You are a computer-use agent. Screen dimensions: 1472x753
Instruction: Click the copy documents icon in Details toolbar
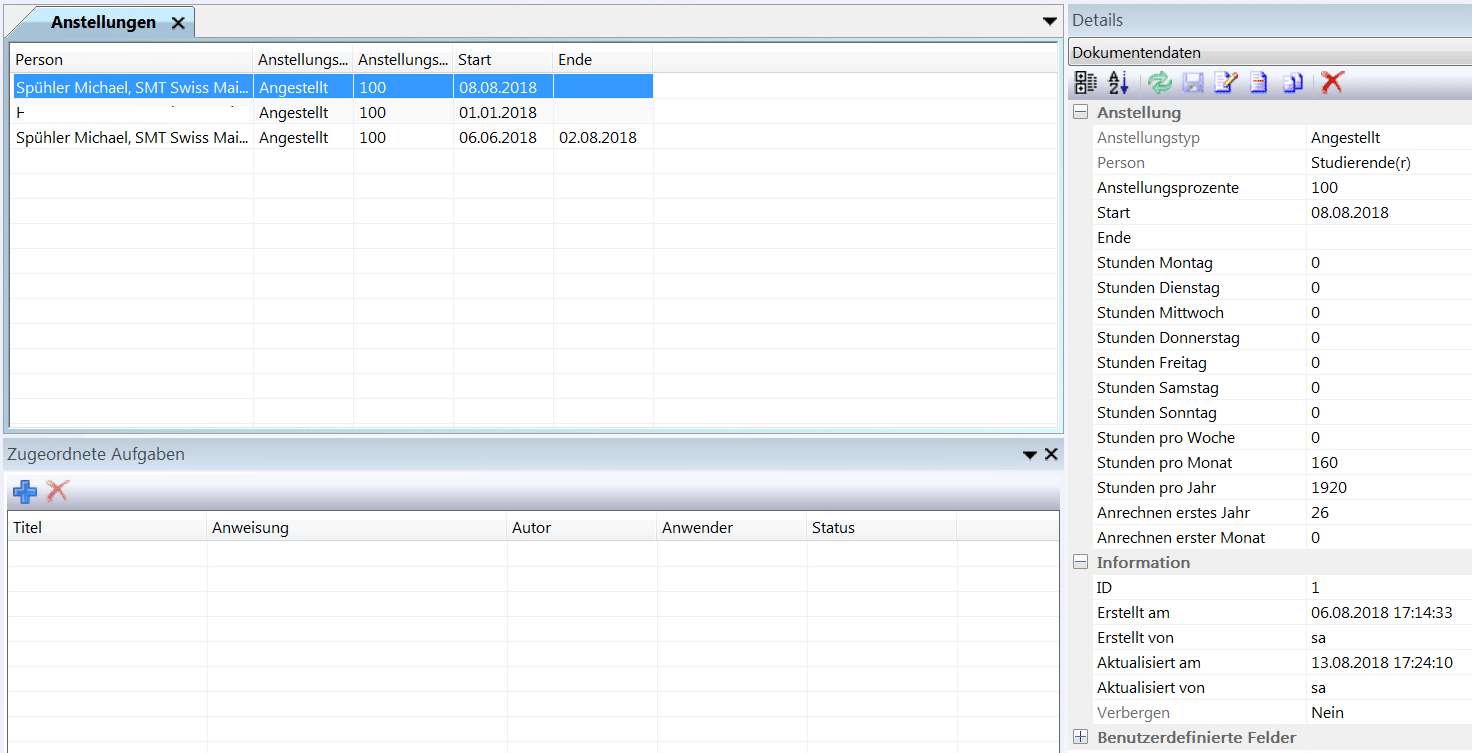pyautogui.click(x=1293, y=83)
